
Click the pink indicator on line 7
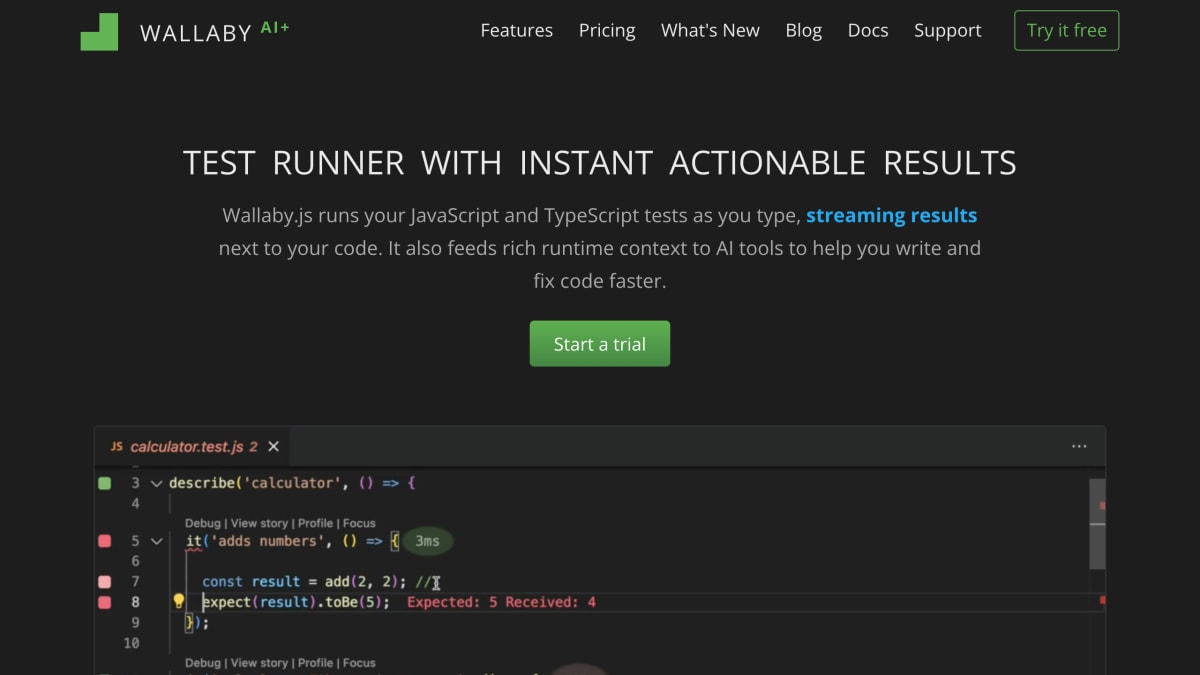point(104,581)
